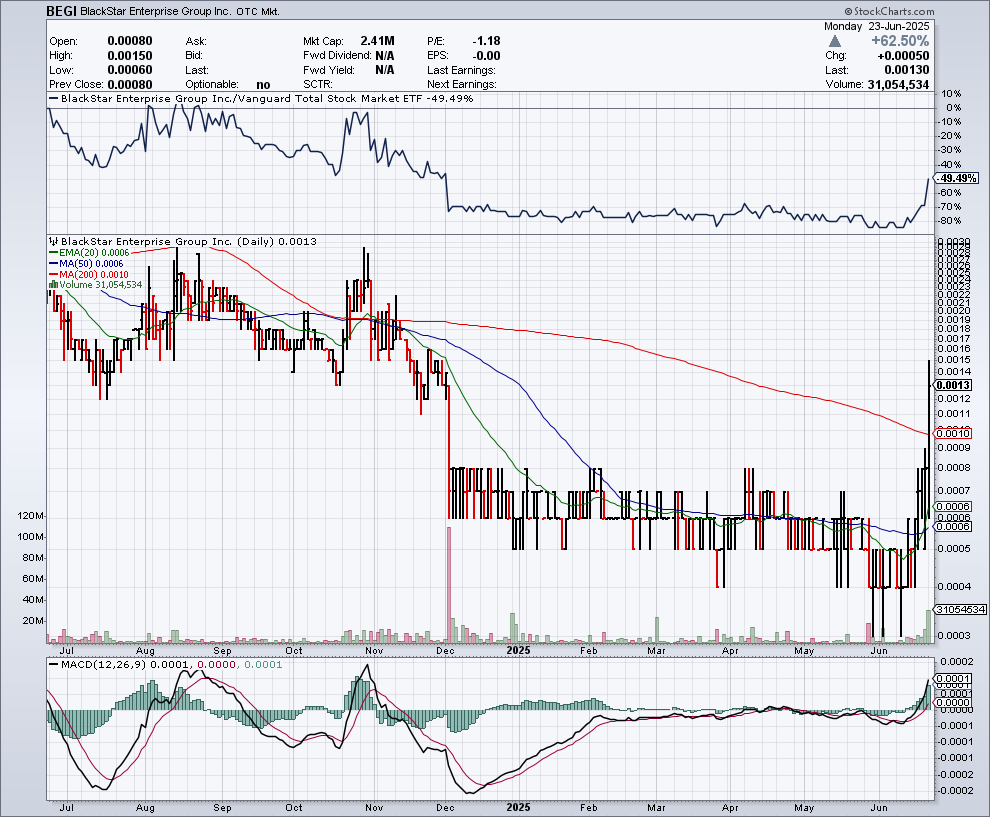Click the Chg +0.00050 value
The height and width of the screenshot is (817, 990).
point(903,56)
